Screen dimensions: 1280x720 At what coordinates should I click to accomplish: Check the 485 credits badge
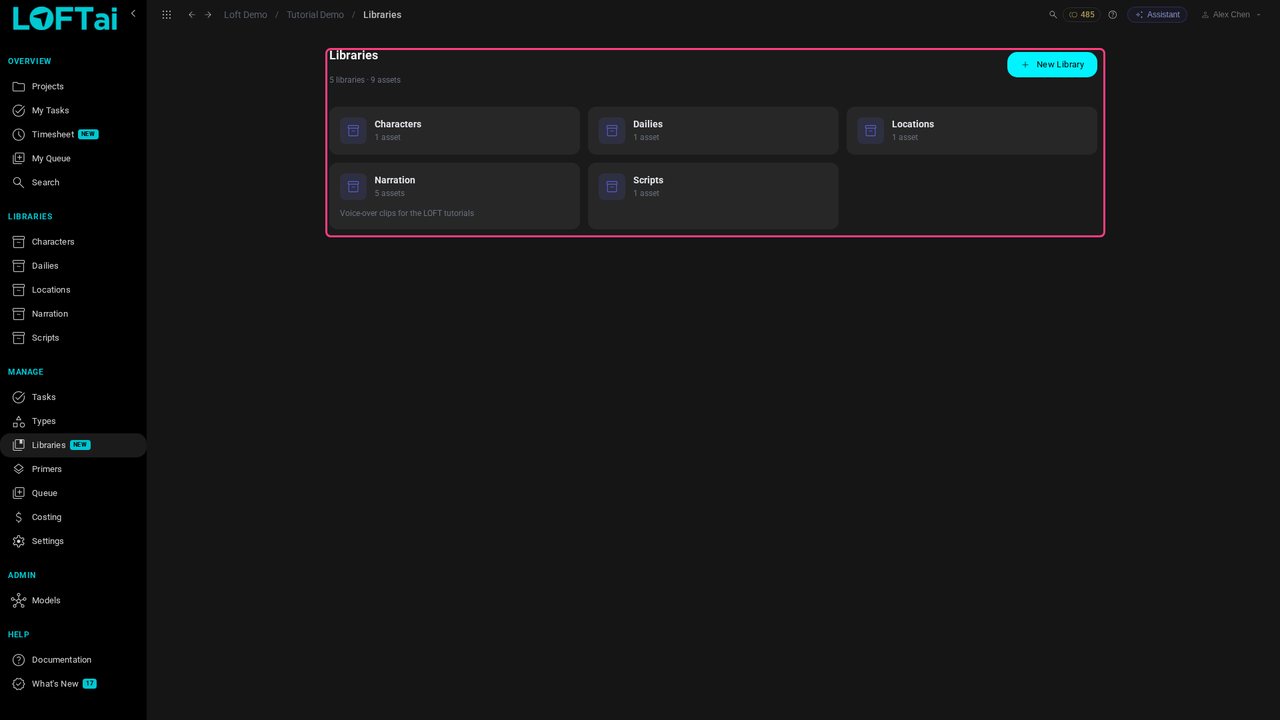(1082, 15)
